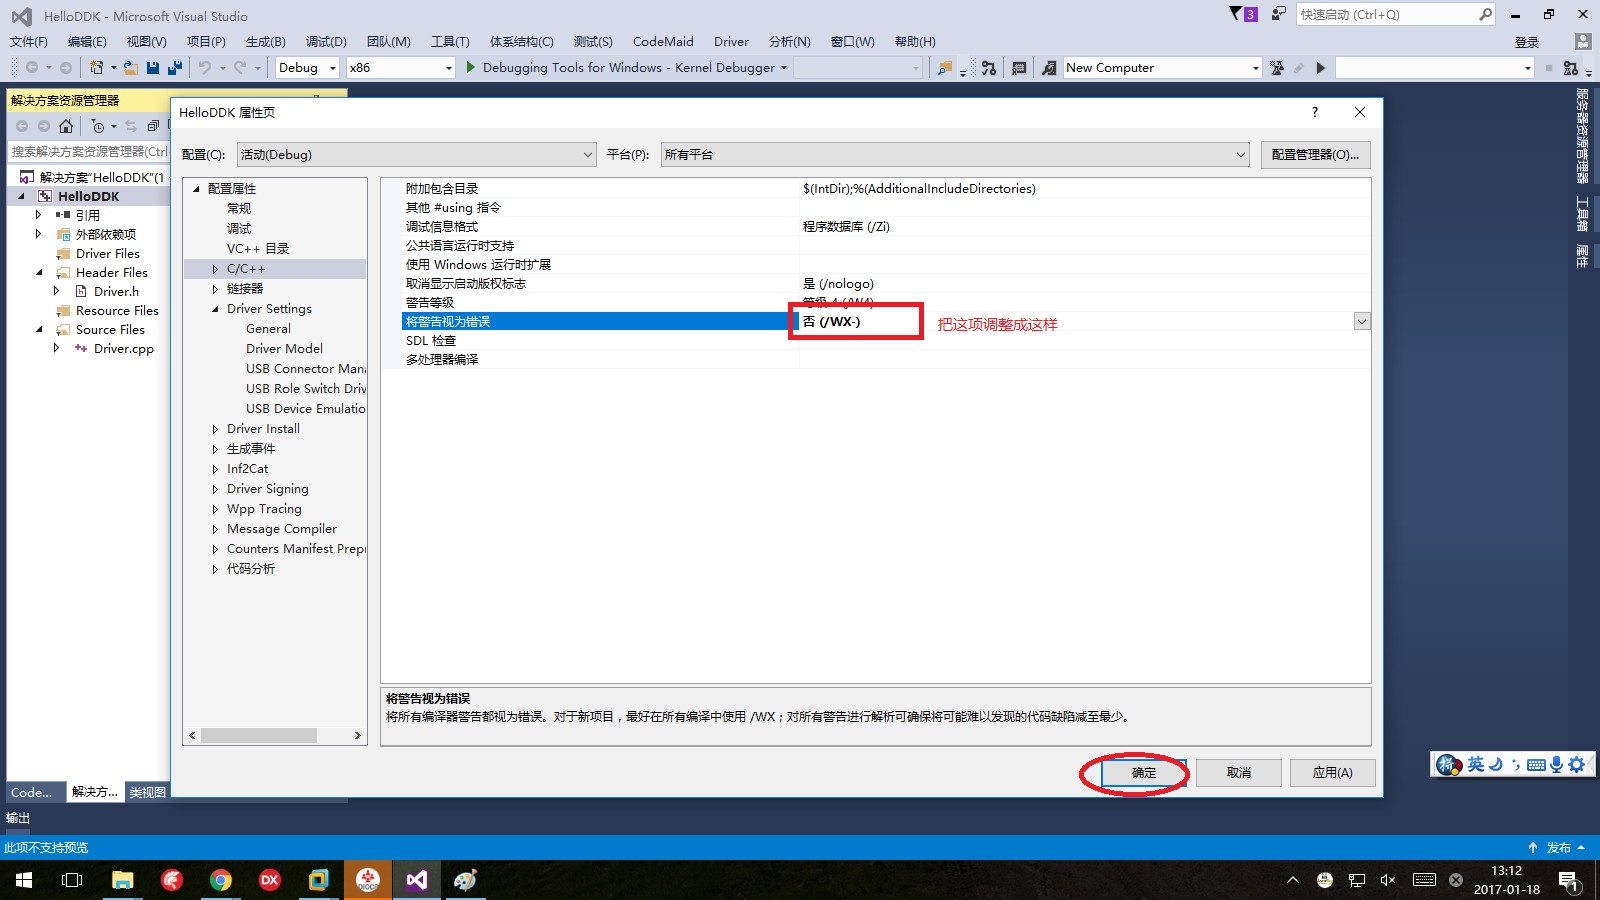Image resolution: width=1600 pixels, height=900 pixels.
Task: Click the tree scrollbar right arrow
Action: [x=358, y=735]
